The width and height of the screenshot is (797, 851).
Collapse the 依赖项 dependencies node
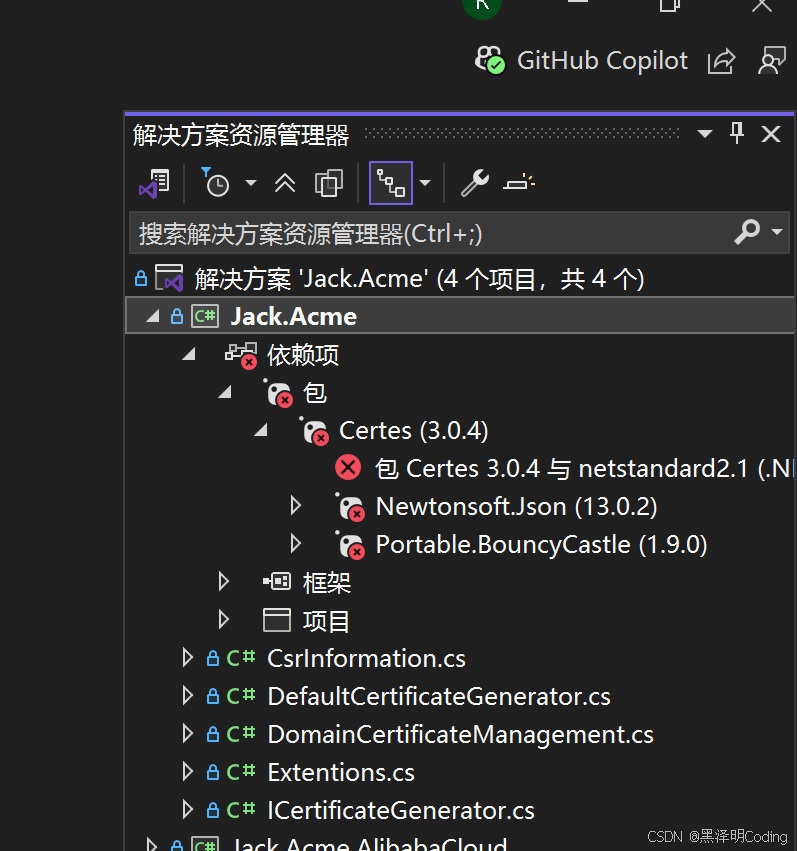coord(189,354)
